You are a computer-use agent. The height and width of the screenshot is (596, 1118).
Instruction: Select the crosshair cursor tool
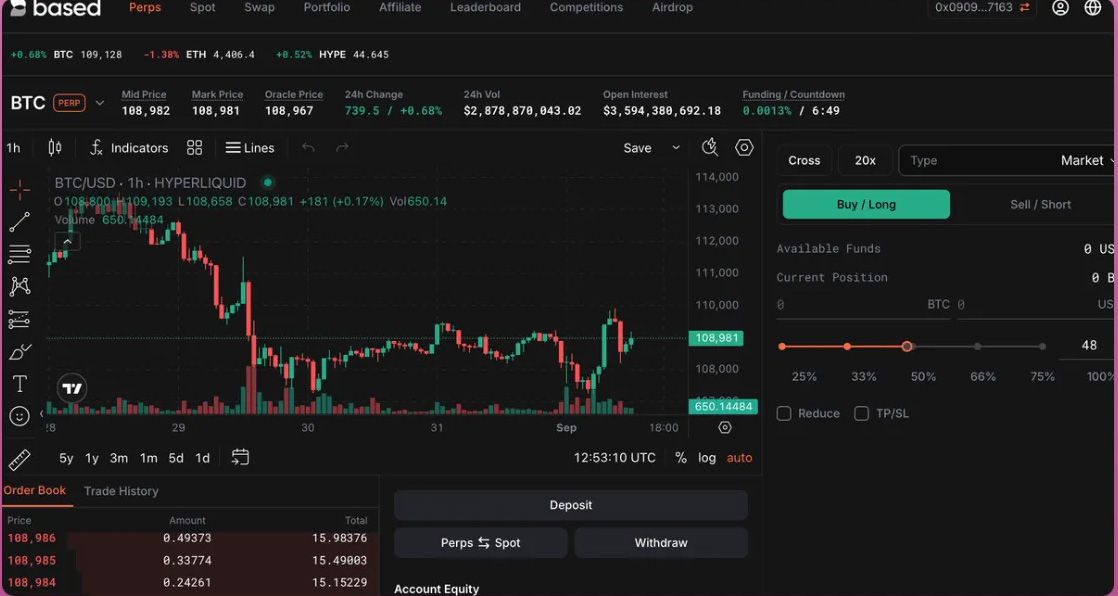click(x=20, y=189)
